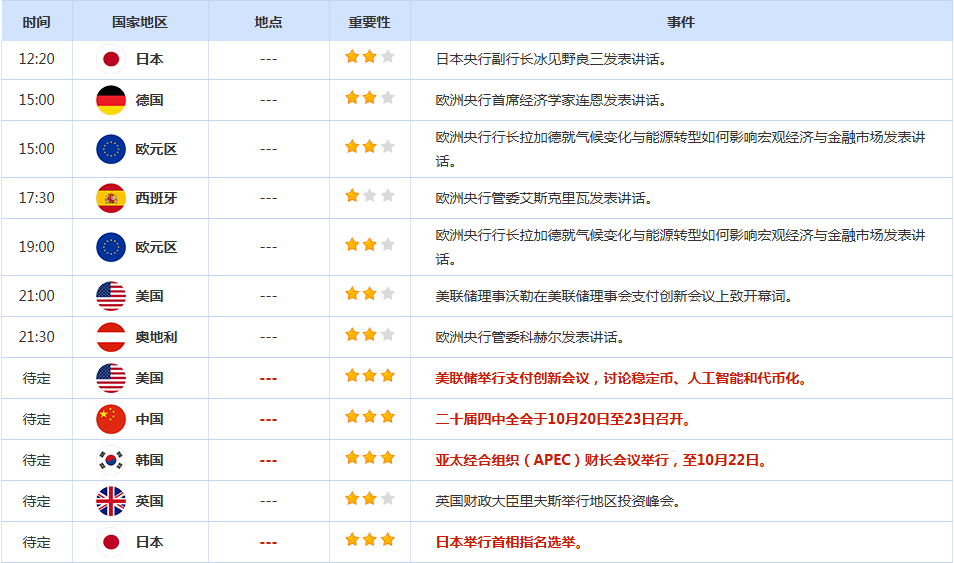Open the red APEC 财长会议 event text
This screenshot has height=563, width=954.
(602, 460)
